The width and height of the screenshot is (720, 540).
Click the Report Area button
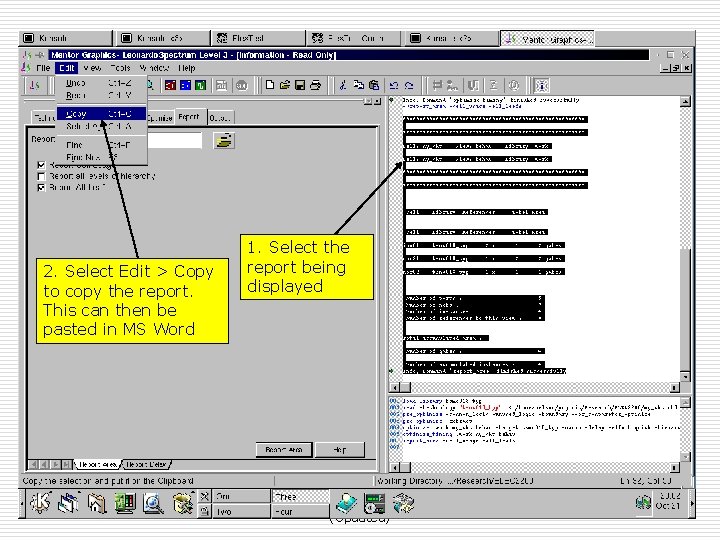click(284, 450)
